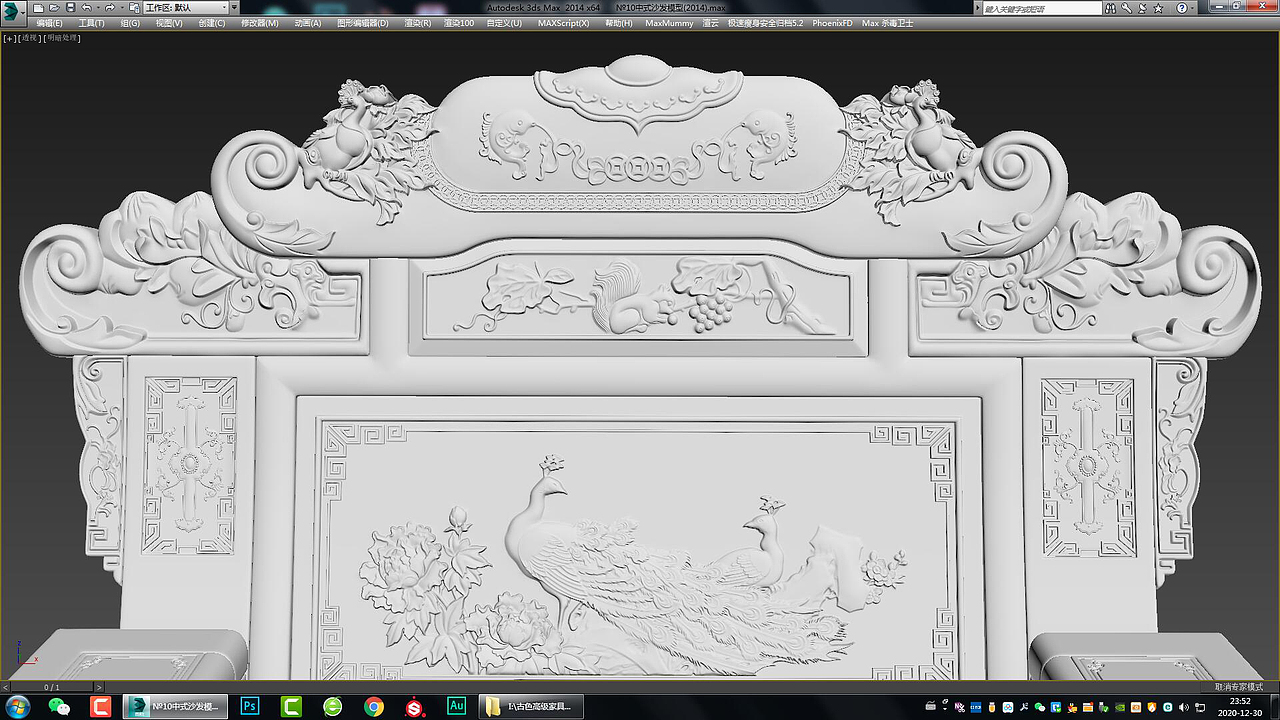This screenshot has height=720, width=1280.
Task: Click the Exchange Apps X icon
Action: pos(1142,8)
